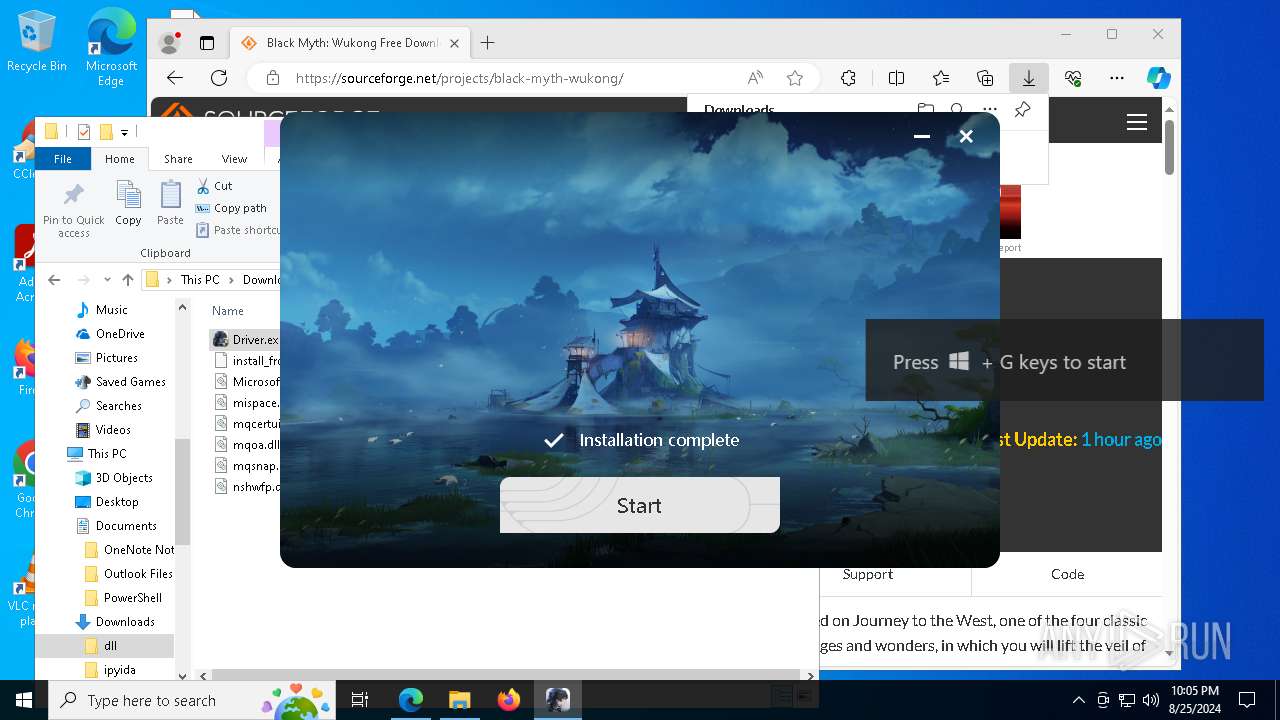Open the Explorer recent locations dropdown
Screen dimensions: 1280x720
pyautogui.click(x=106, y=280)
